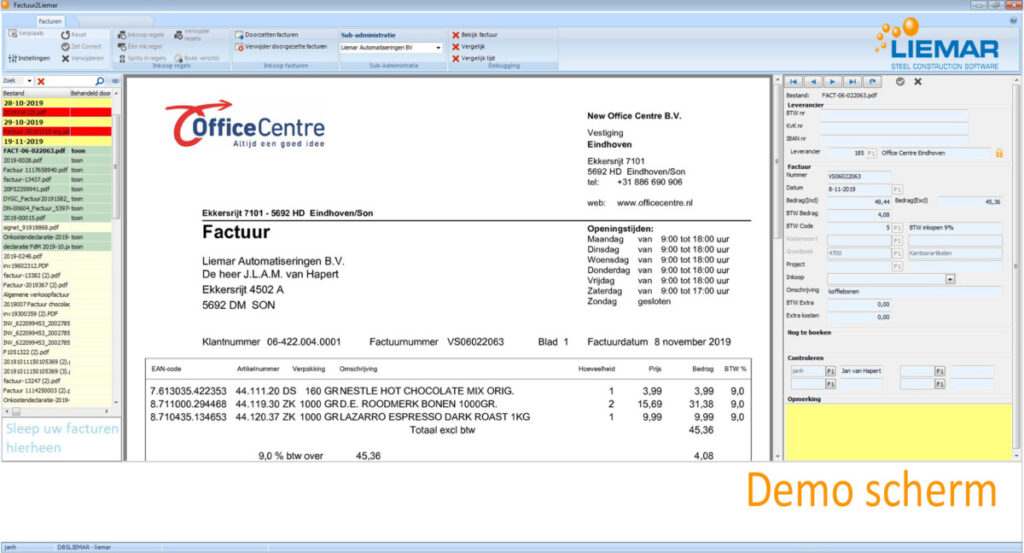Click the Zet Correct ribbon button
The image size is (1024, 553).
coord(82,46)
